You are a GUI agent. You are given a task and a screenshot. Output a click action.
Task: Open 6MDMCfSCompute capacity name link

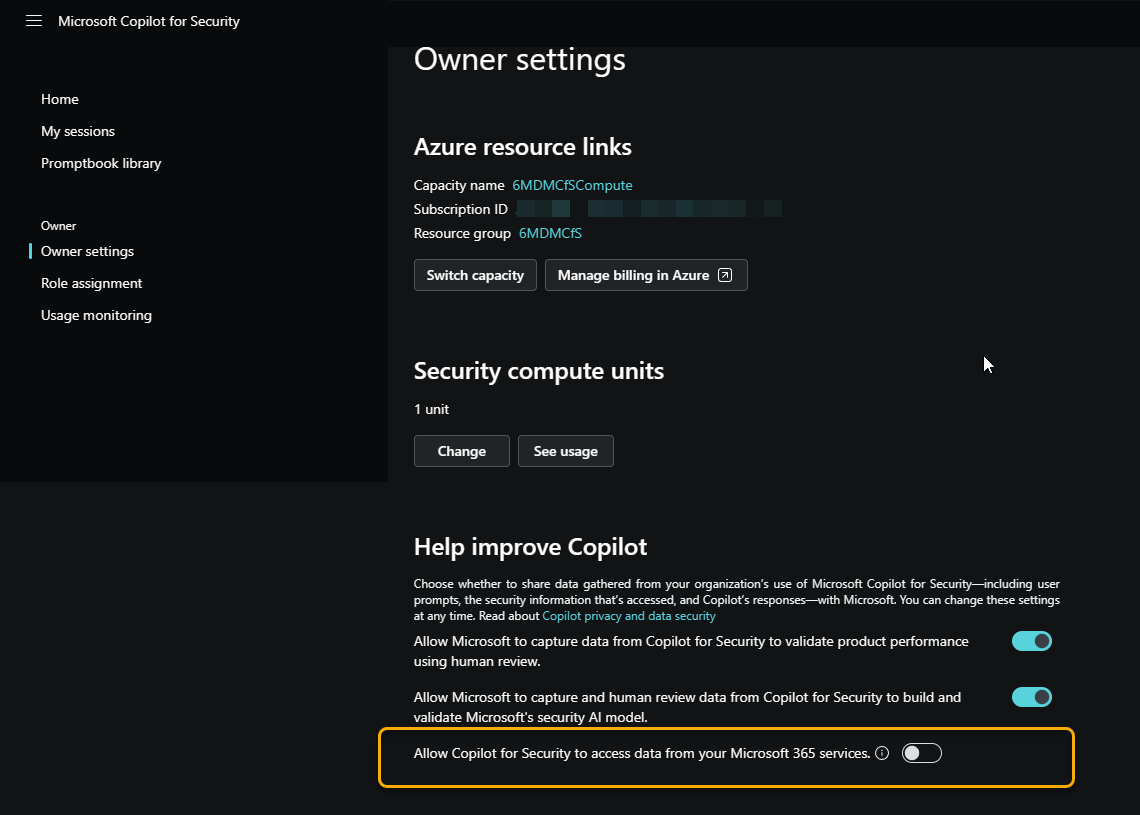point(572,185)
